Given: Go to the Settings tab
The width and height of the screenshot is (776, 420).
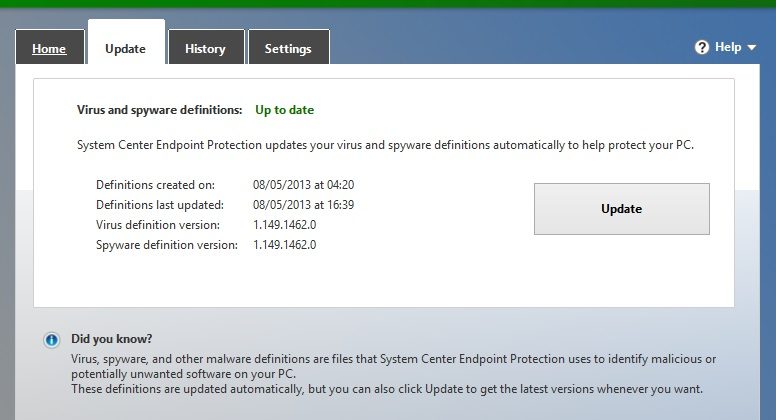Looking at the screenshot, I should [x=287, y=48].
